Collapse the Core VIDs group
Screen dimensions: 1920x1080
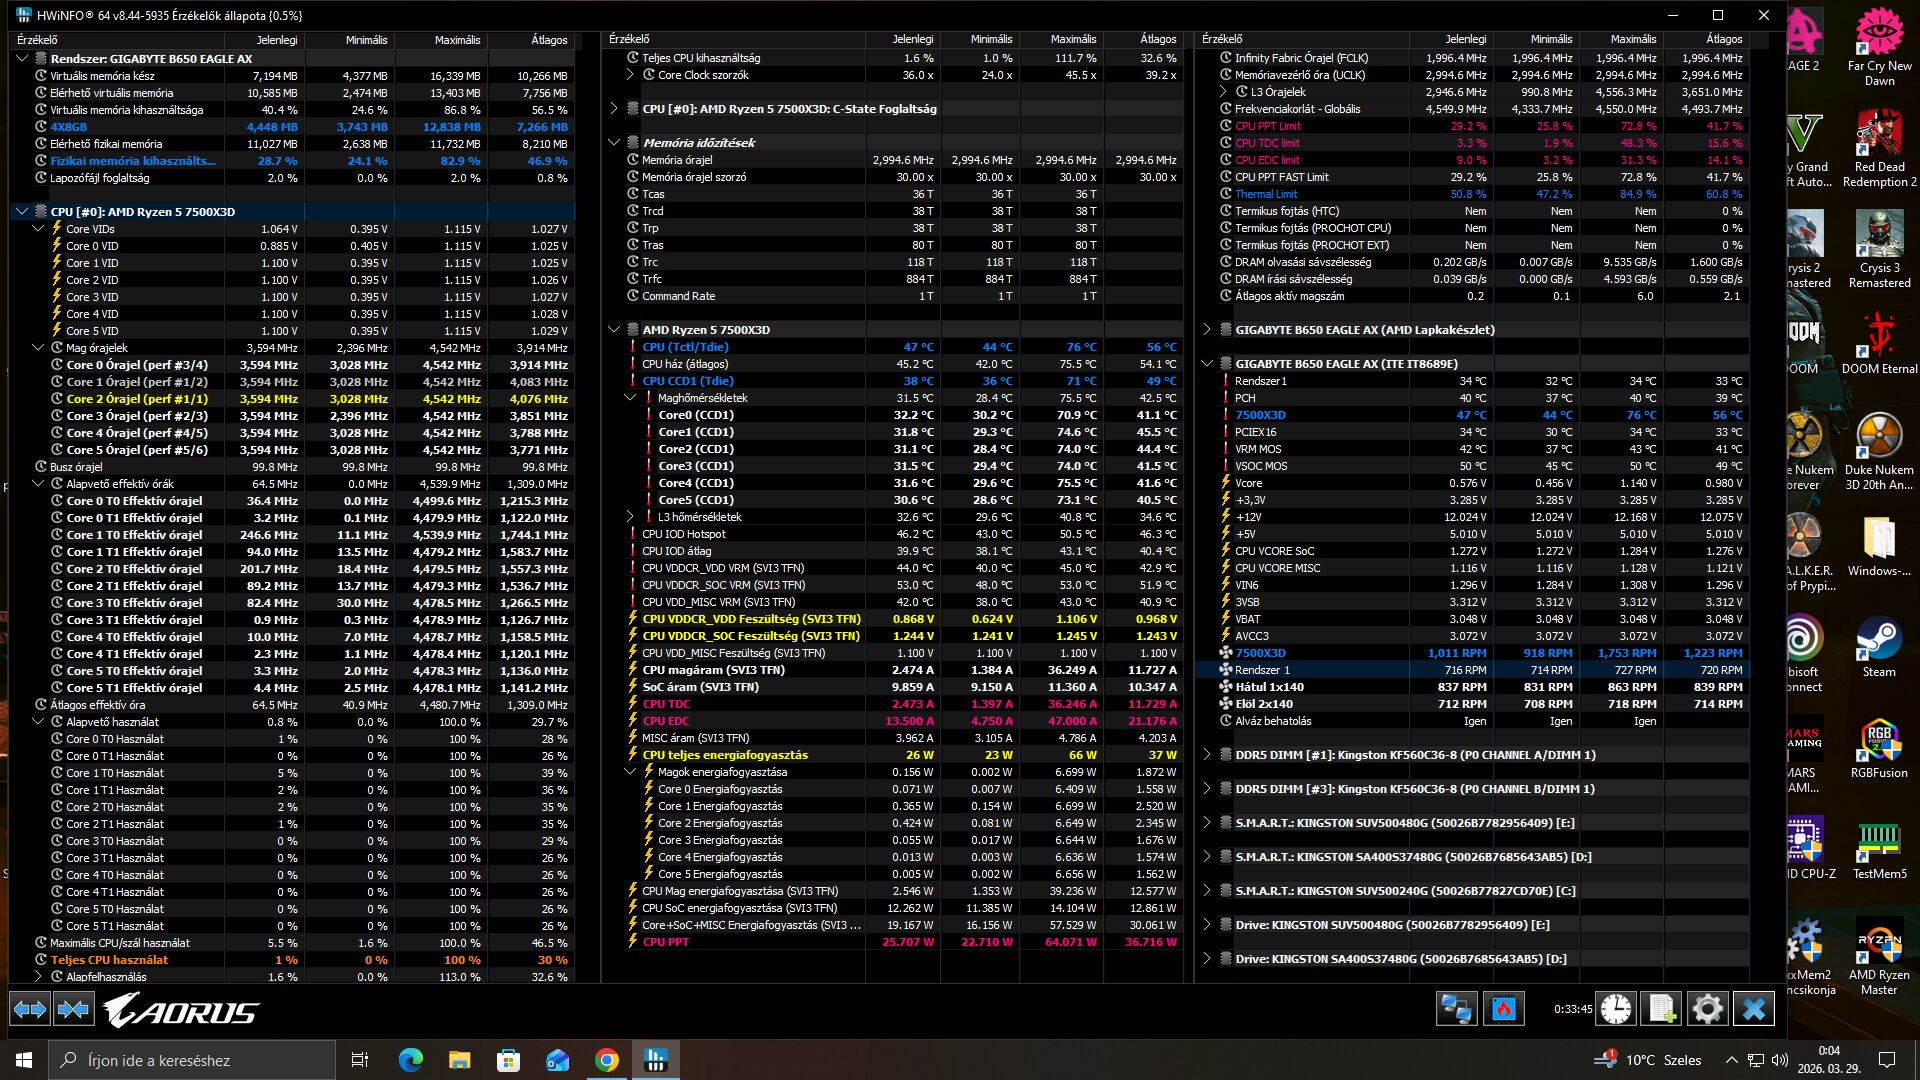[38, 229]
